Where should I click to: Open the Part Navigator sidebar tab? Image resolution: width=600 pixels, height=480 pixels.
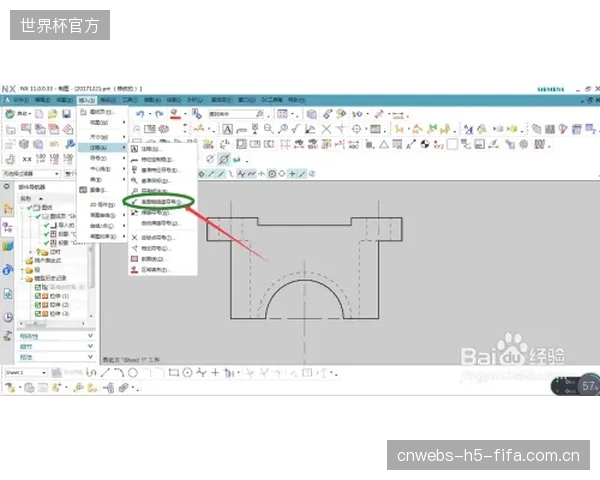pyautogui.click(x=8, y=228)
